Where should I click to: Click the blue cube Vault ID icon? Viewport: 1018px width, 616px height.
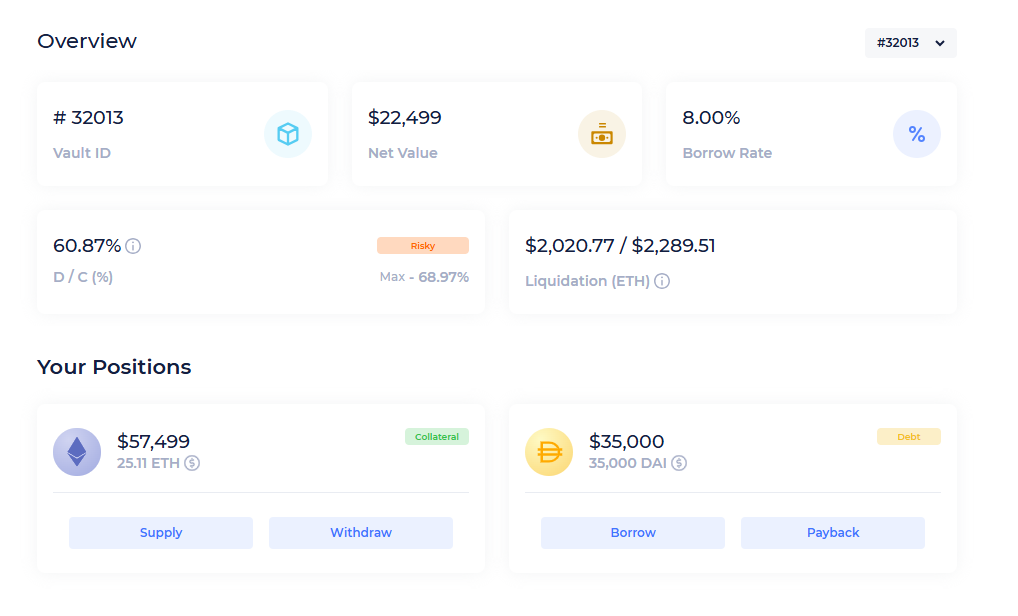coord(288,134)
